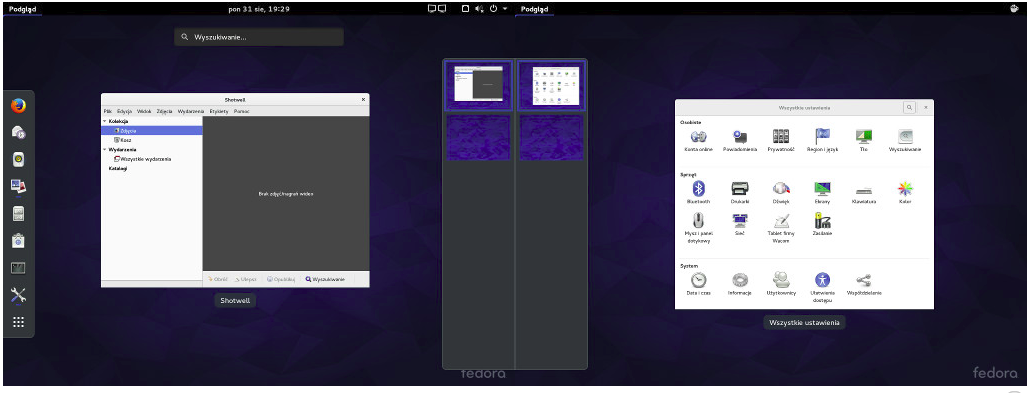Image resolution: width=1032 pixels, height=393 pixels.
Task: Click the dual-monitor icon in top bar
Action: 437,9
